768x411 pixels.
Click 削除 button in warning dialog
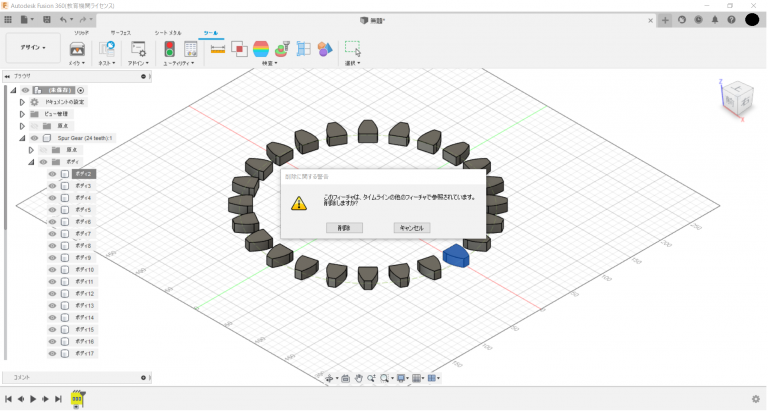coord(344,228)
